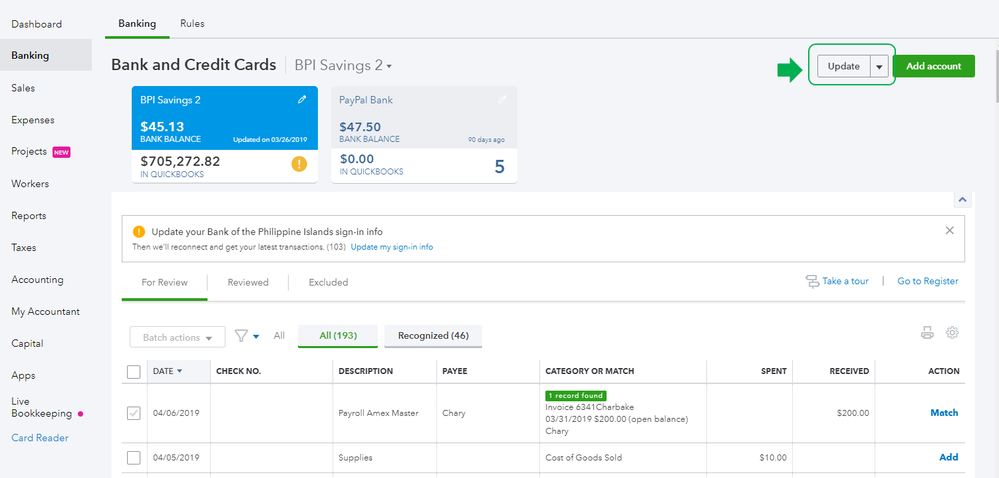The height and width of the screenshot is (478, 999).
Task: Check the 04/05/2019 Supplies transaction checkbox
Action: 134,458
